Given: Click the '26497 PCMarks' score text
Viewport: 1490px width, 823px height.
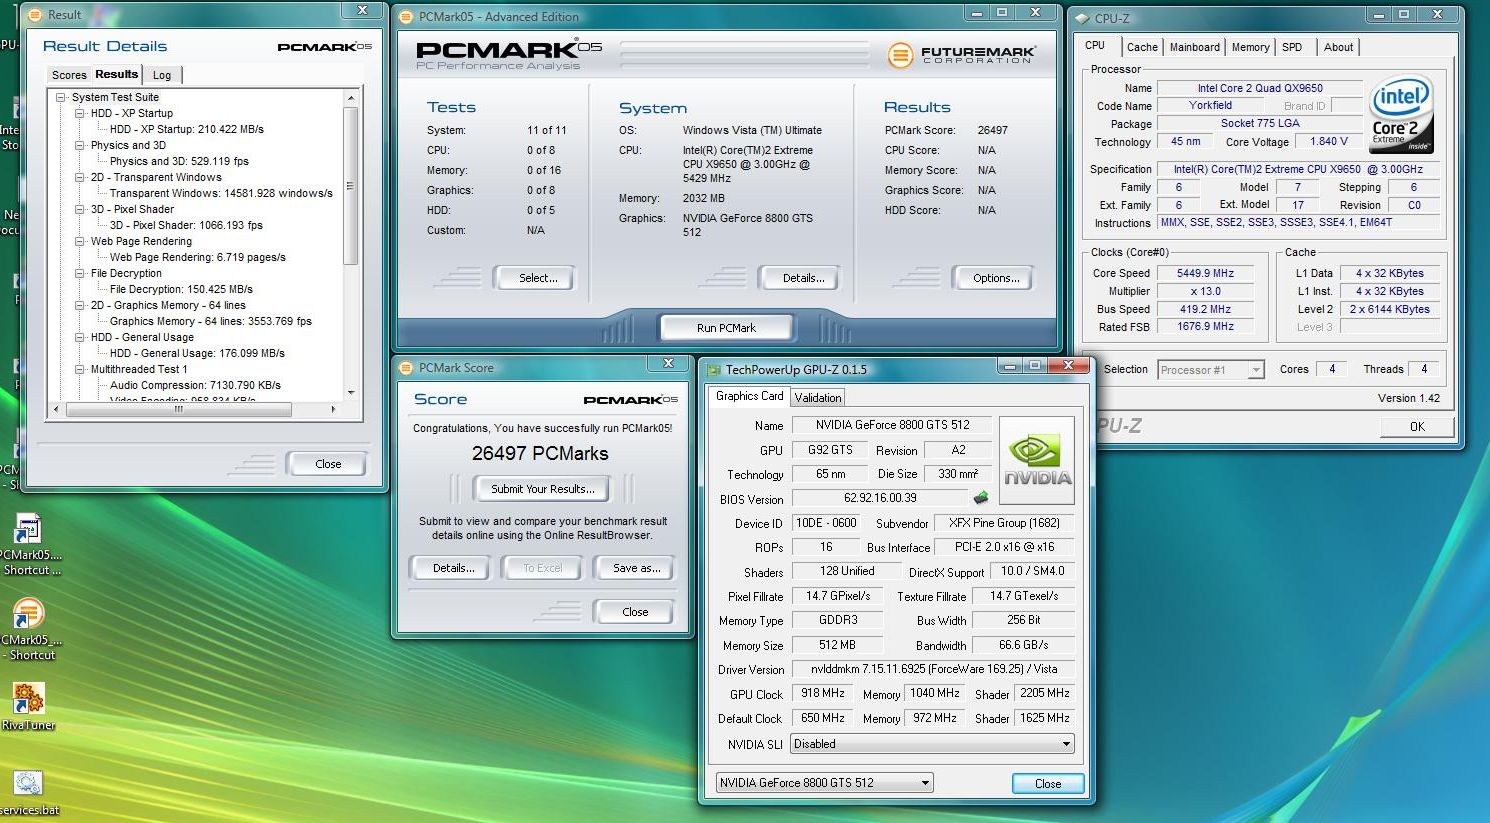Looking at the screenshot, I should tap(540, 453).
